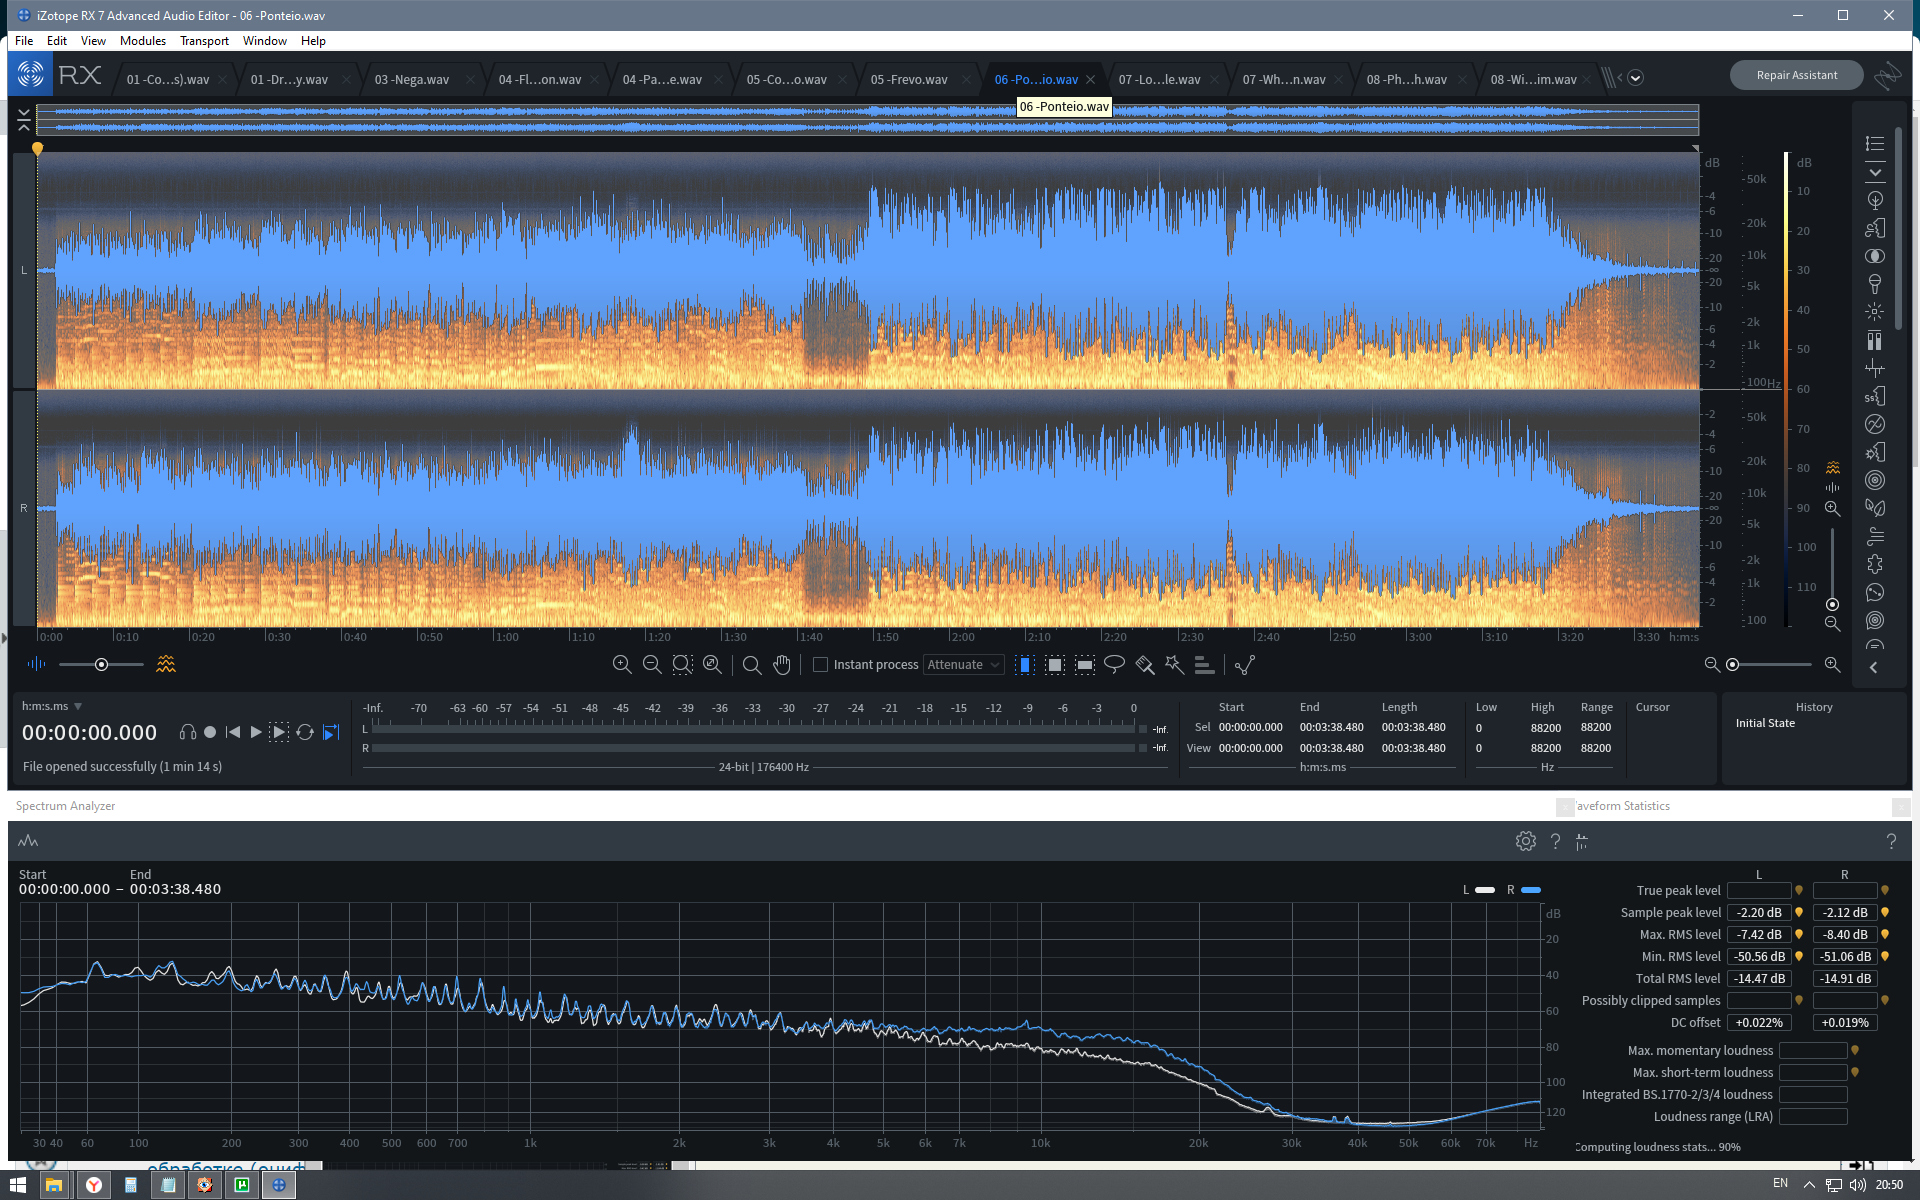Select the Lasso selection tool

(1114, 665)
